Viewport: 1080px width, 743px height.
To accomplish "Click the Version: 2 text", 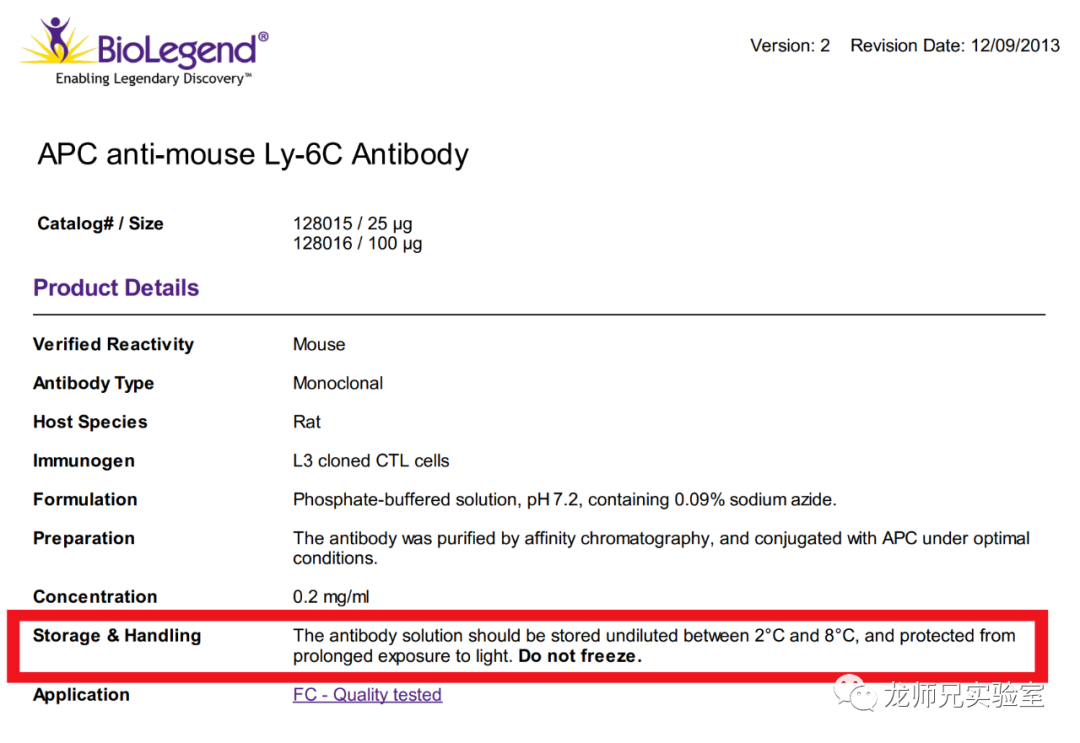I will pos(790,45).
